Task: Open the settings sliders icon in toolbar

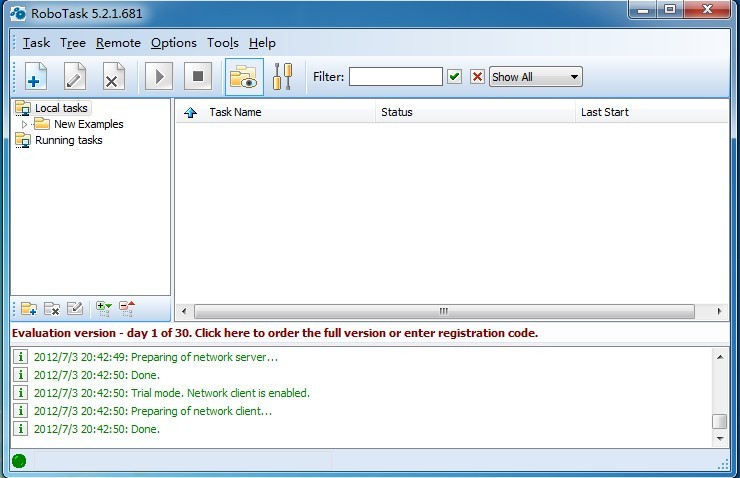Action: (x=282, y=77)
